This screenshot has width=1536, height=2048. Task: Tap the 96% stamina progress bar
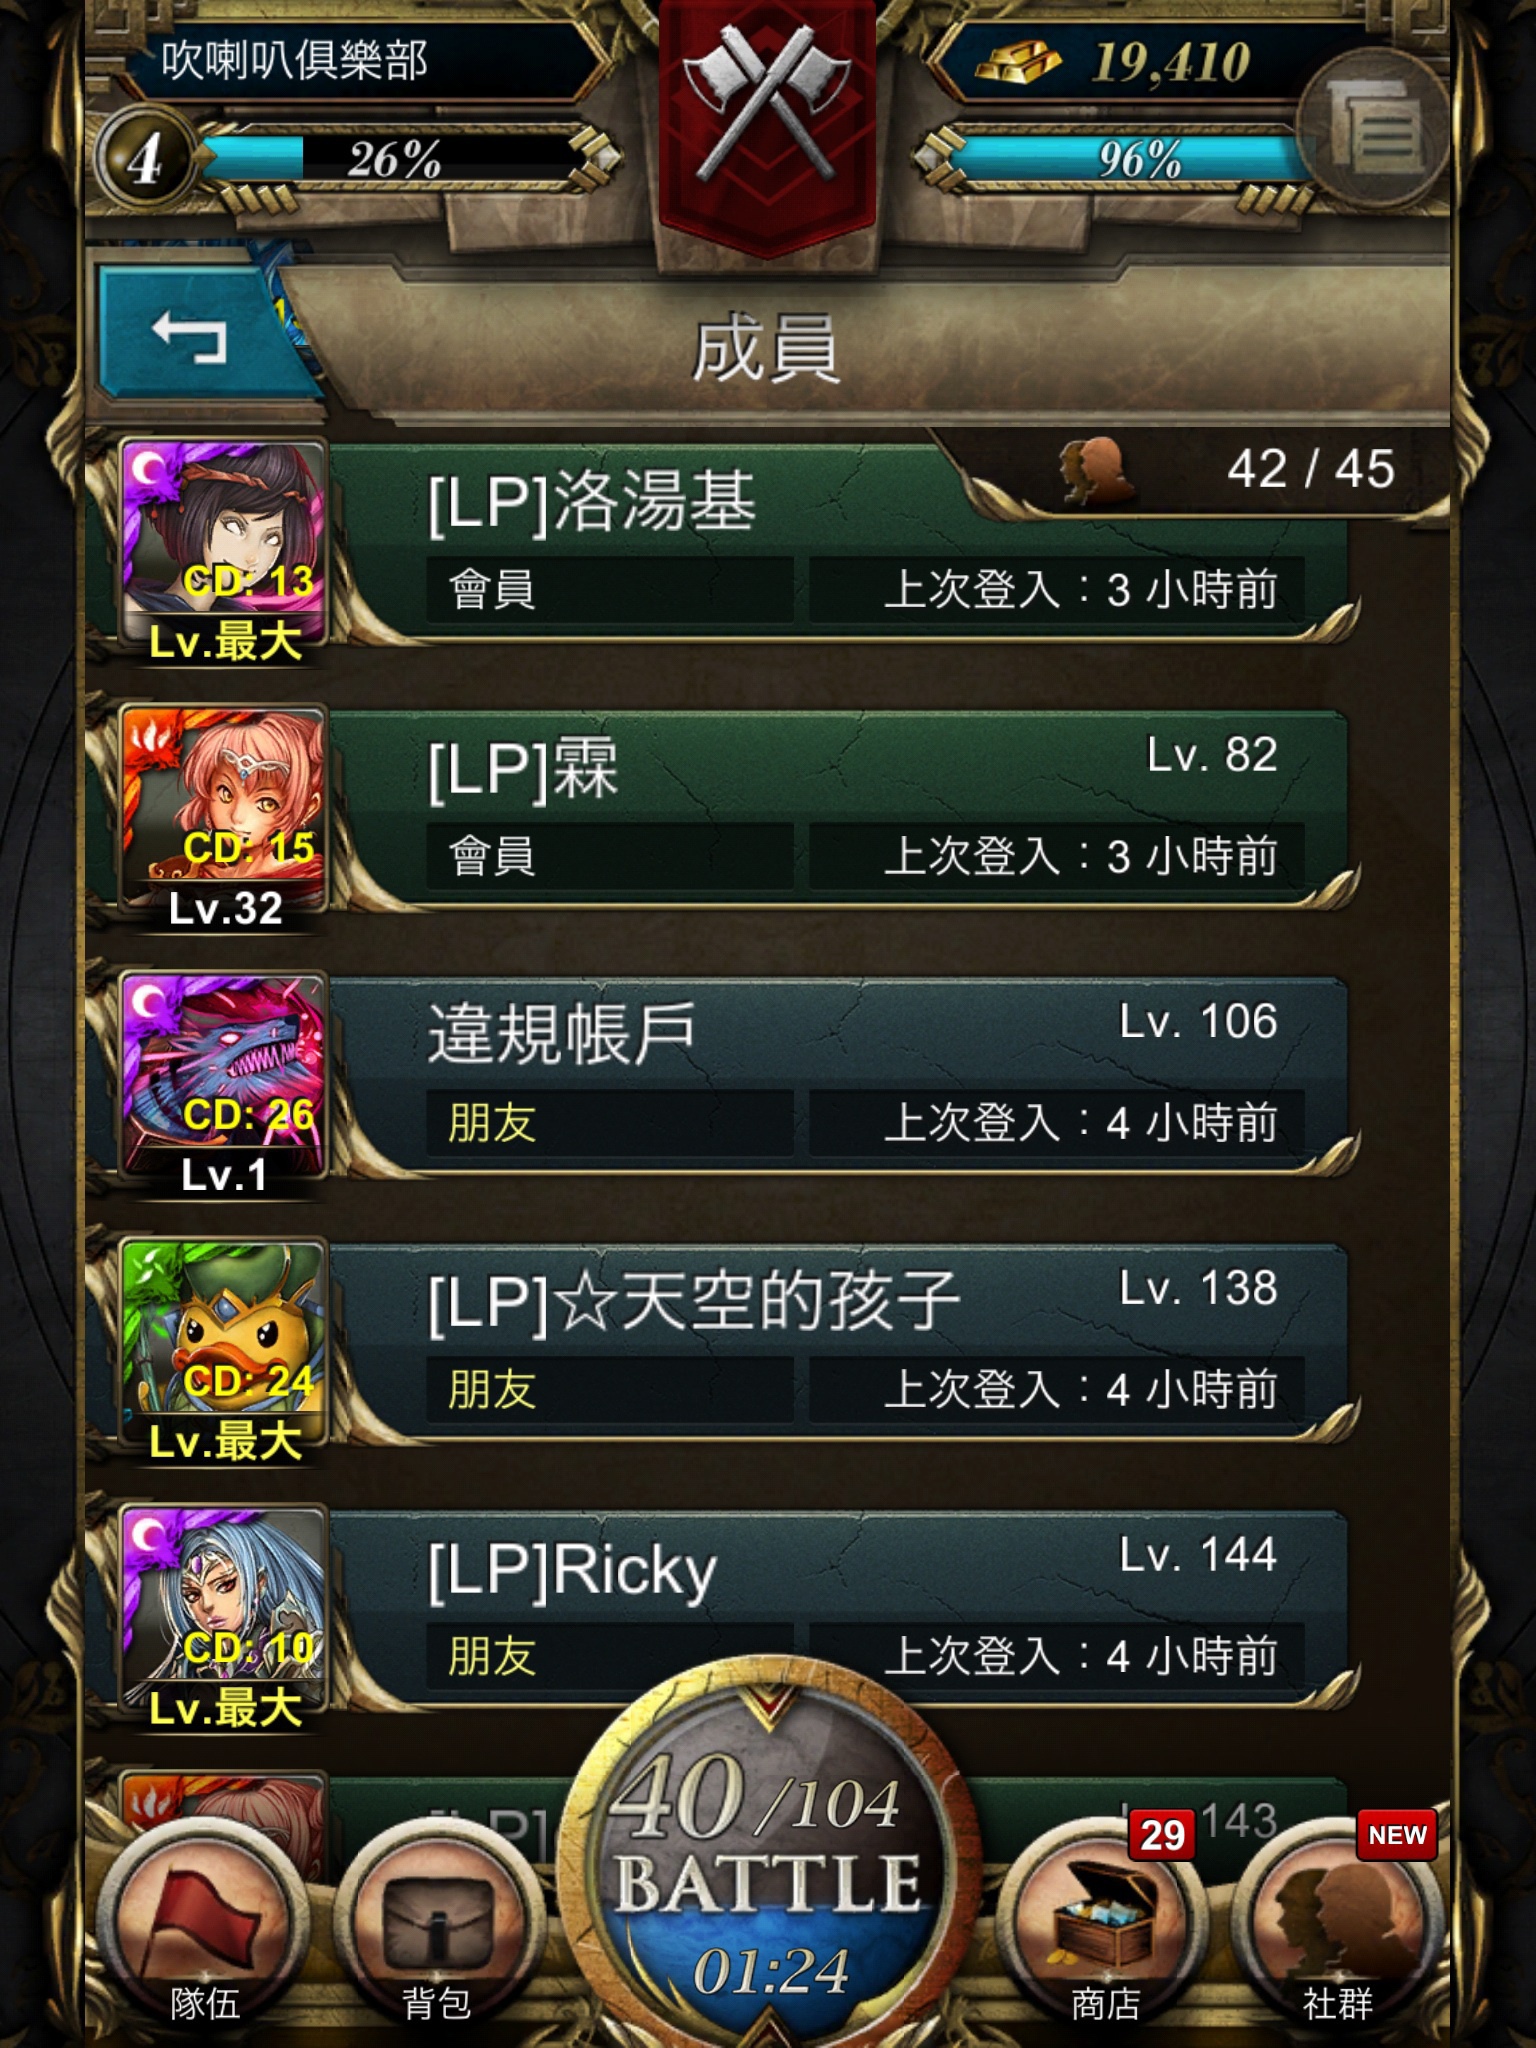1130,158
